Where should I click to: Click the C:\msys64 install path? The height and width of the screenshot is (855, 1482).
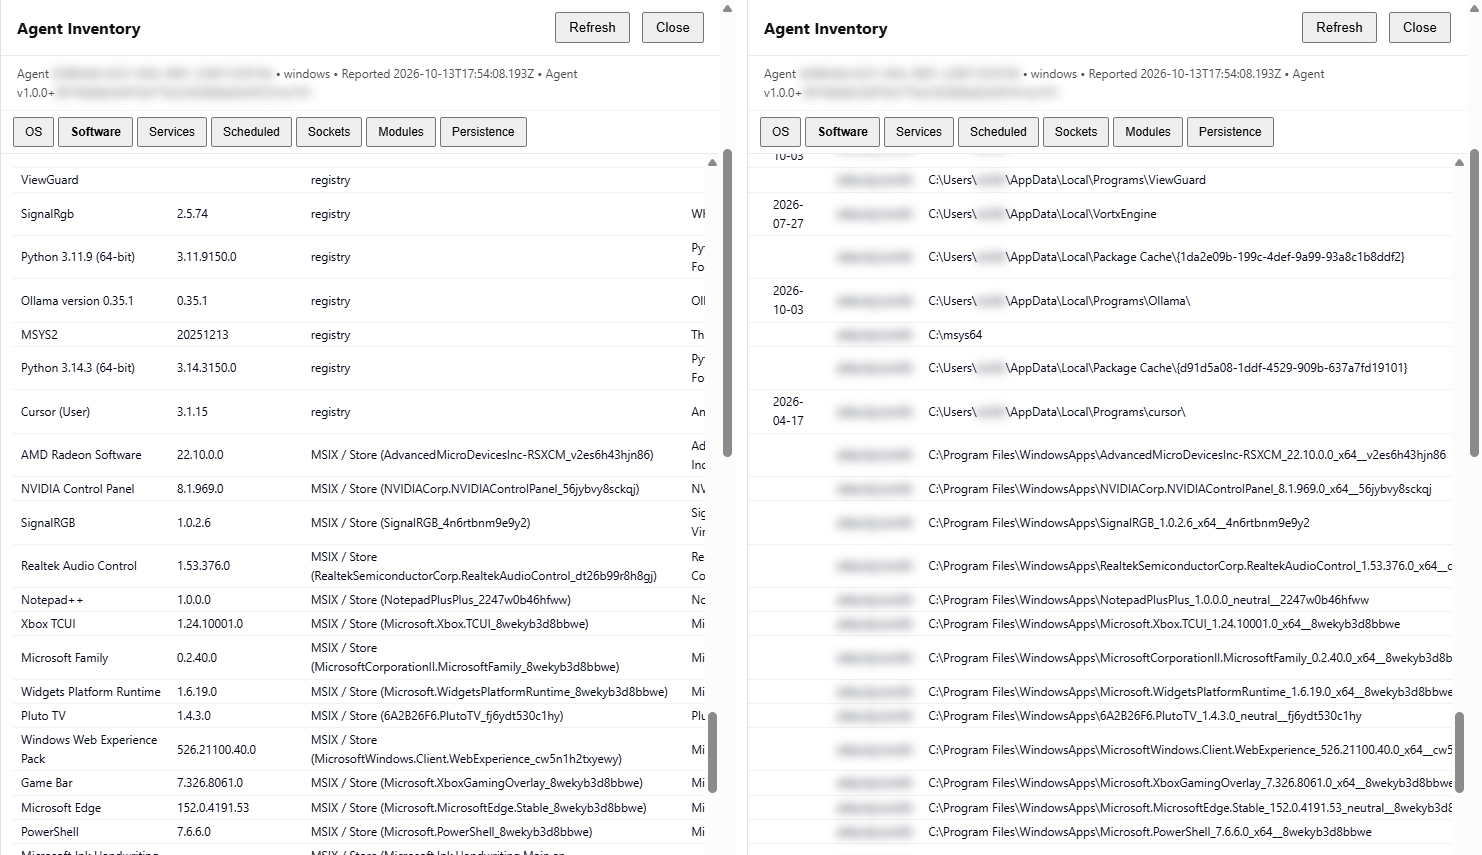pyautogui.click(x=955, y=335)
